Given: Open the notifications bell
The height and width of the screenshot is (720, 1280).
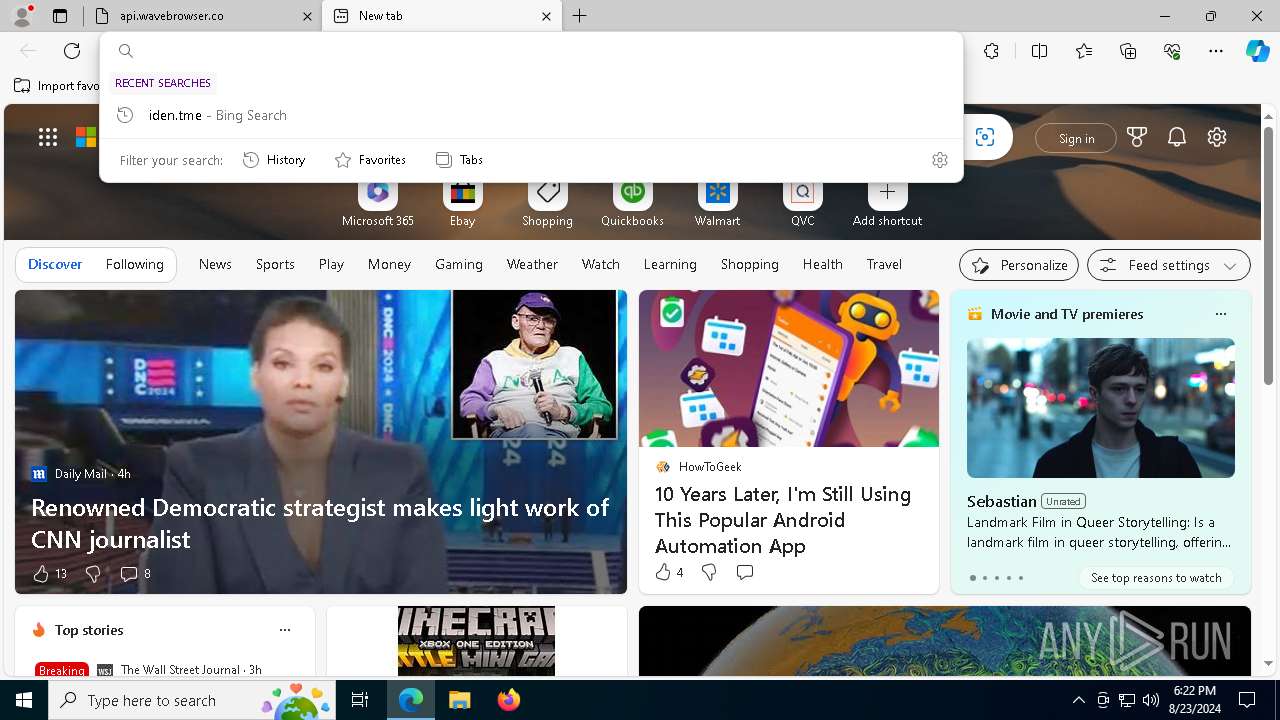Looking at the screenshot, I should click(1177, 138).
